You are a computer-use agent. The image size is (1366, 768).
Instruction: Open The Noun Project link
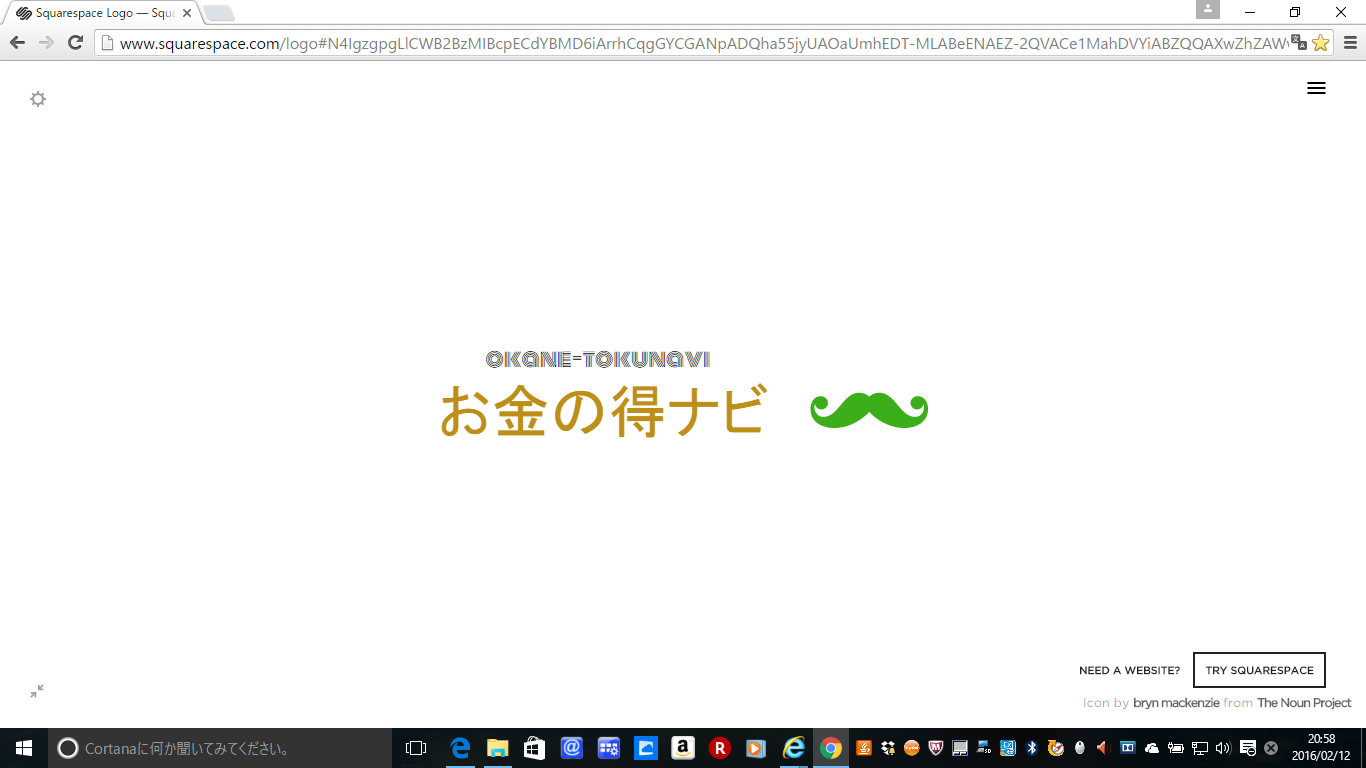pos(1304,703)
